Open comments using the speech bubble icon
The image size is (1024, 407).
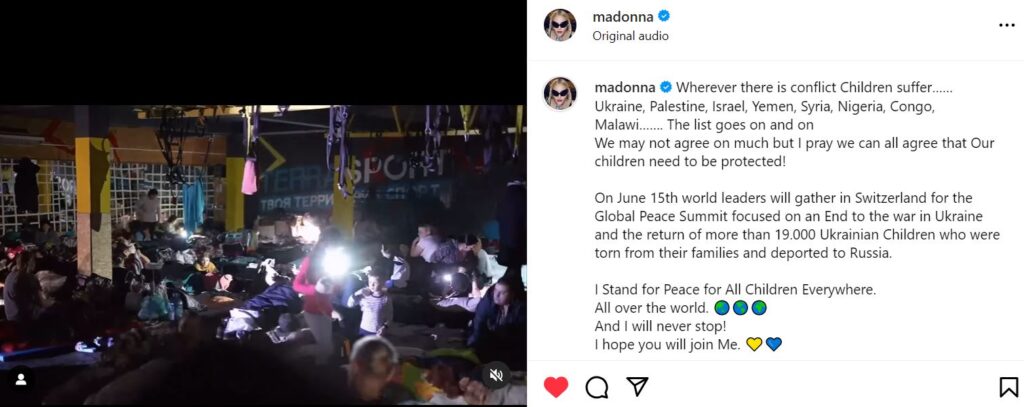pyautogui.click(x=596, y=387)
